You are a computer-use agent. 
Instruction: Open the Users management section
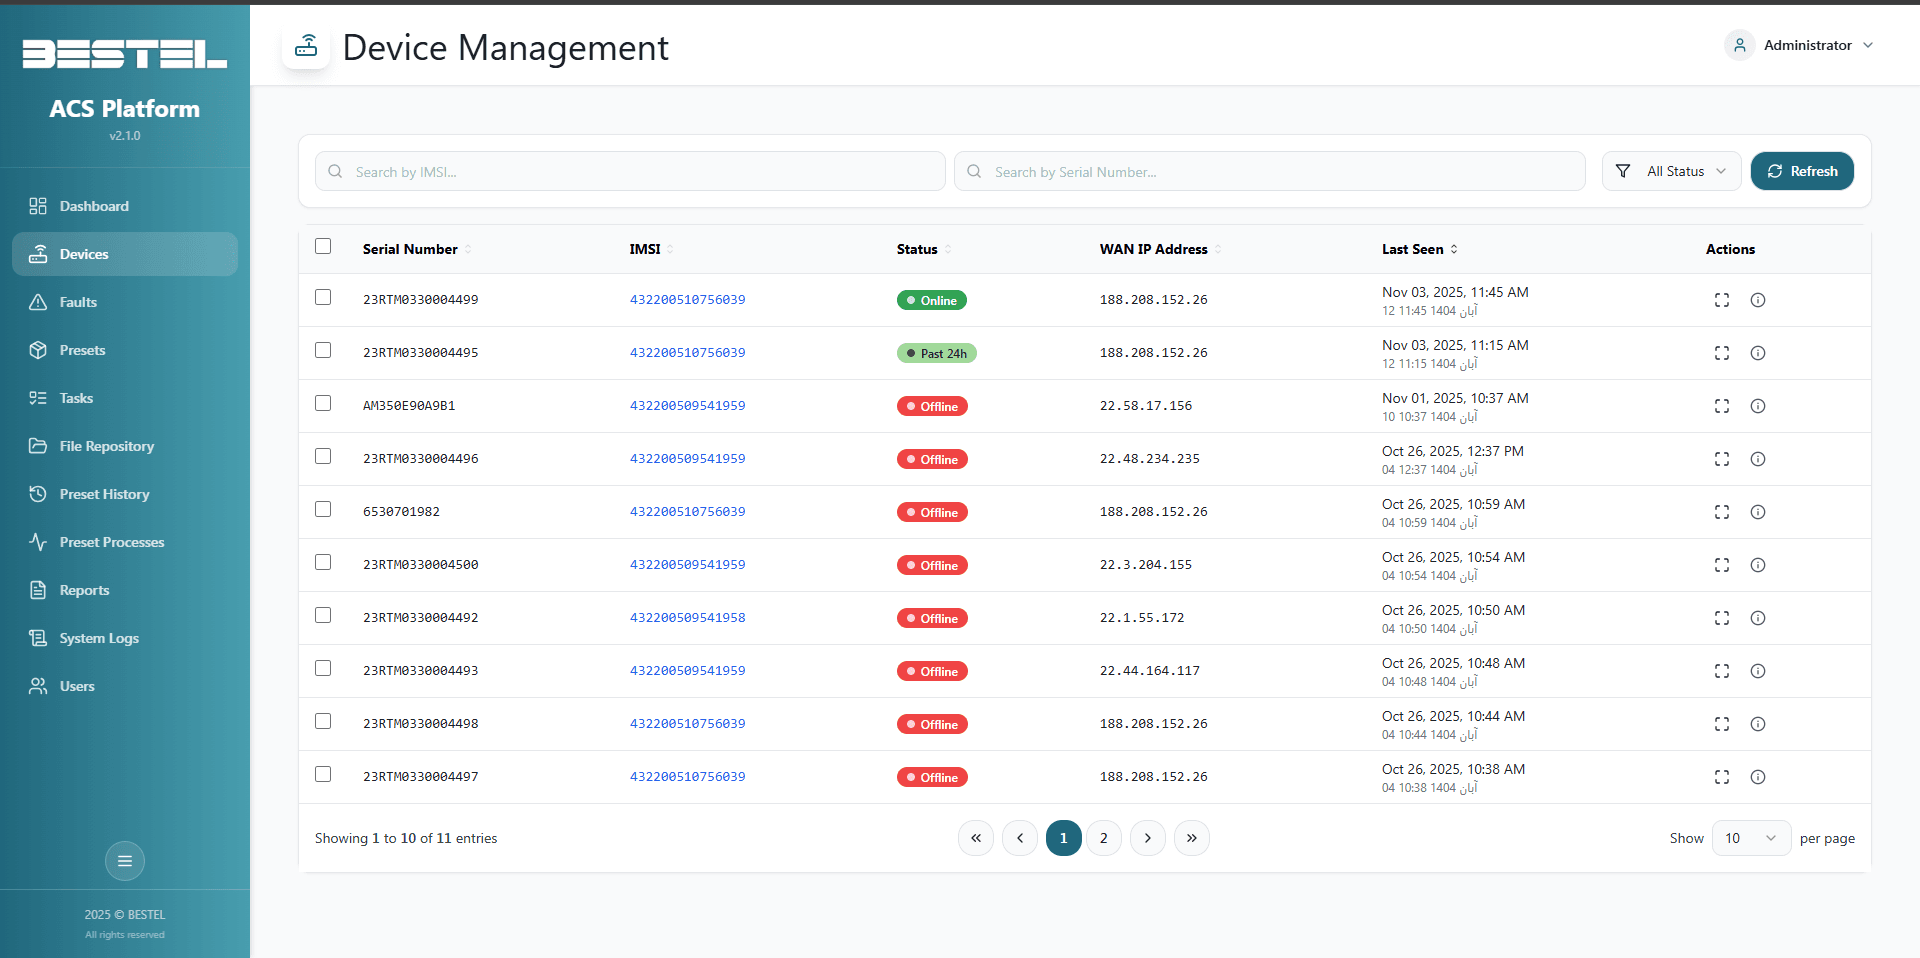pos(76,686)
